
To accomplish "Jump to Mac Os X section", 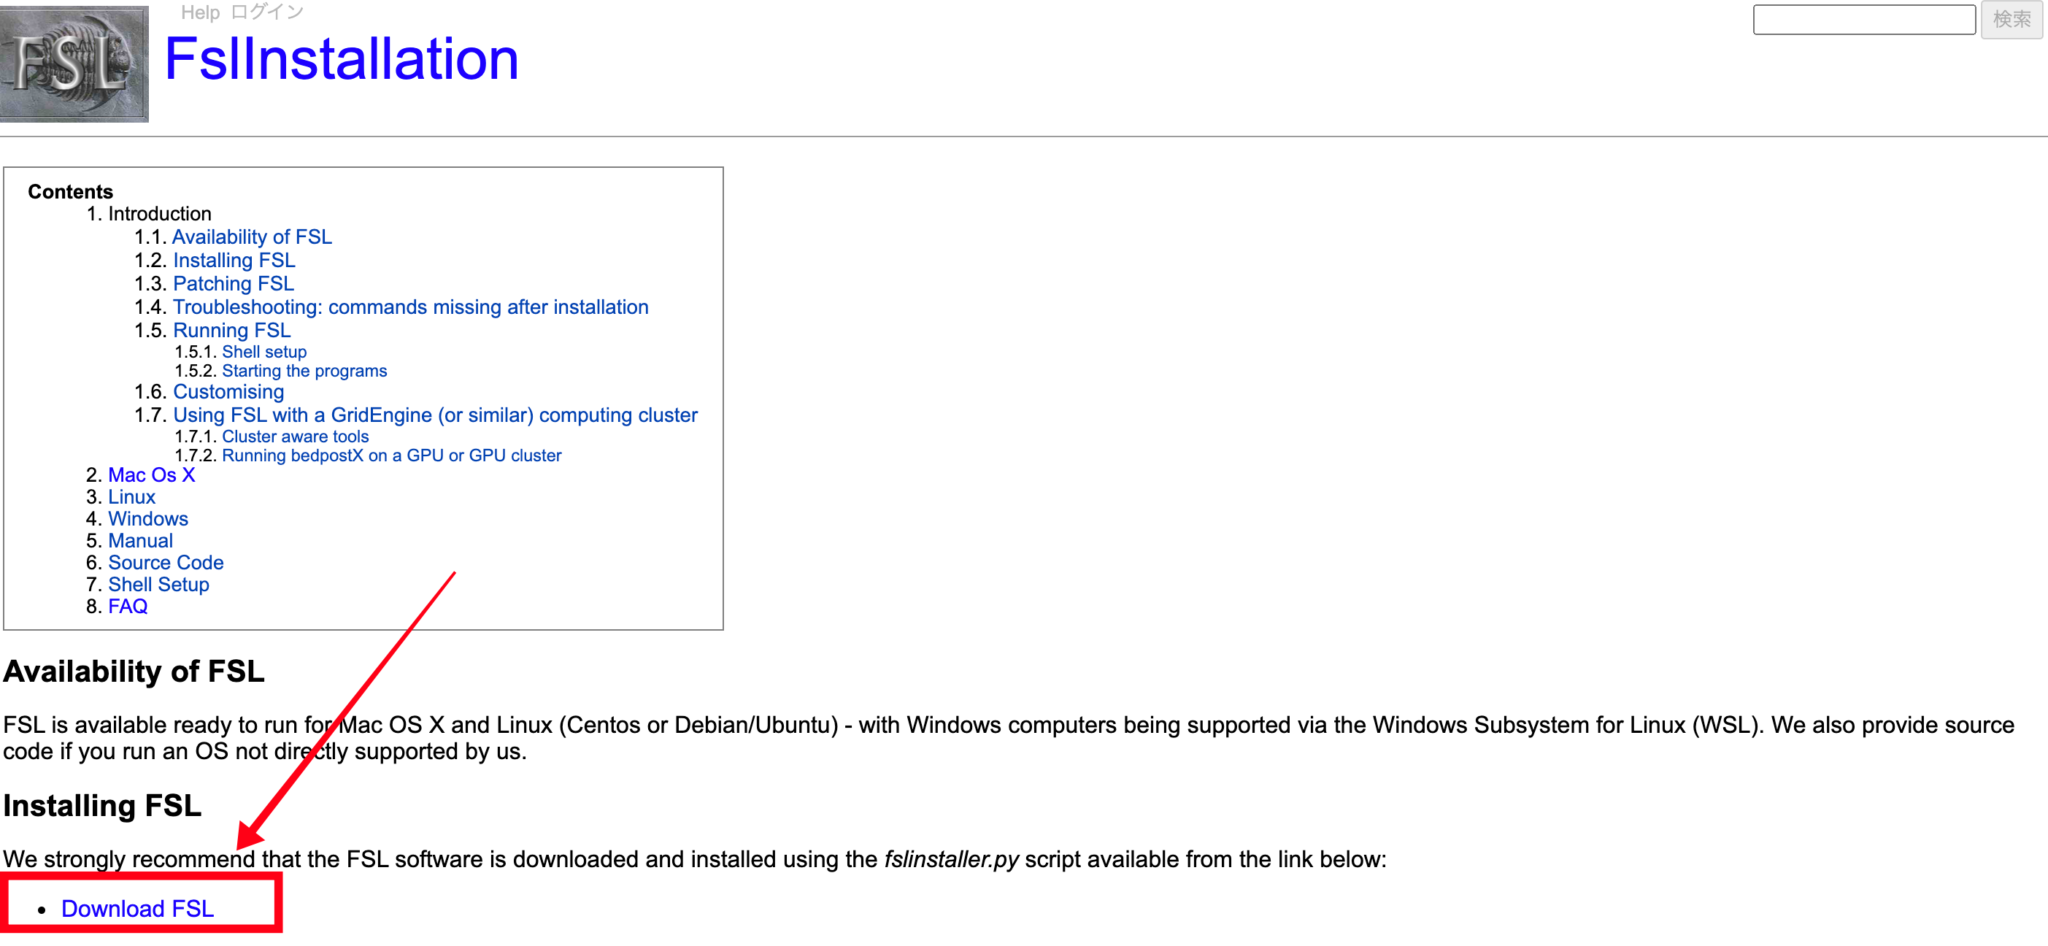I will [x=151, y=475].
